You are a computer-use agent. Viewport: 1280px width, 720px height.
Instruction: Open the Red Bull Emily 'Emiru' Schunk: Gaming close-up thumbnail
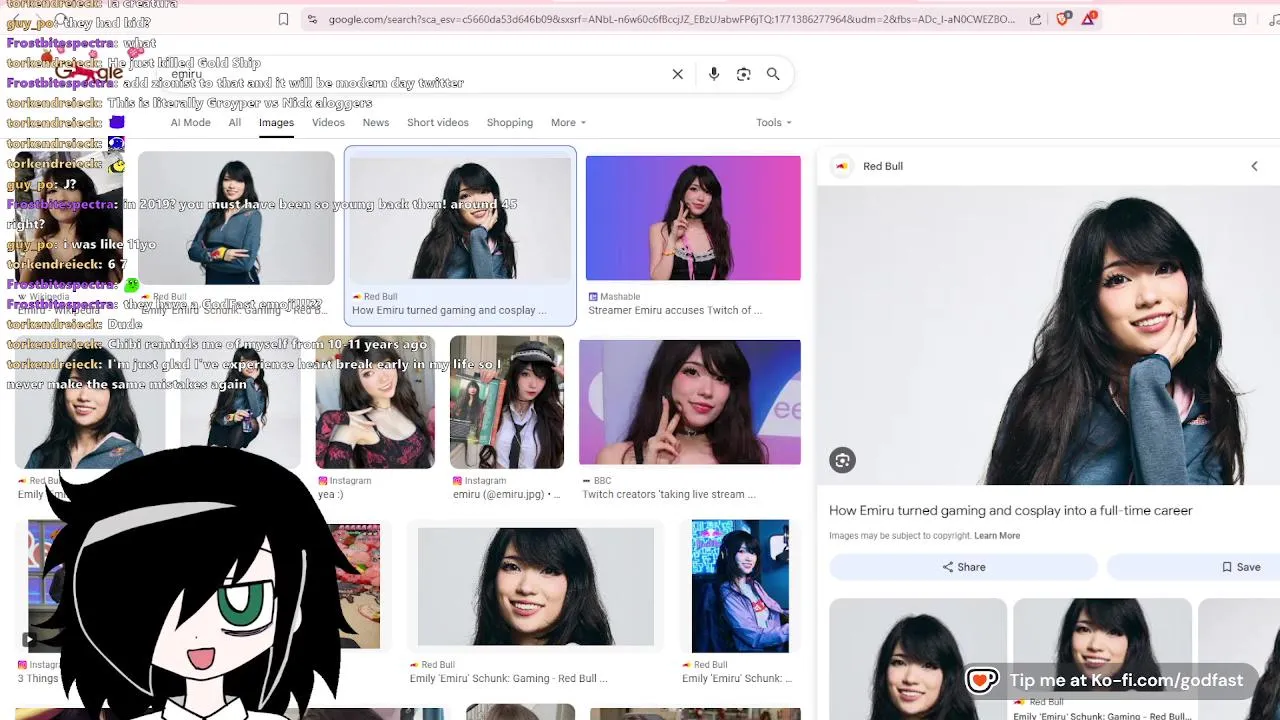tap(536, 587)
